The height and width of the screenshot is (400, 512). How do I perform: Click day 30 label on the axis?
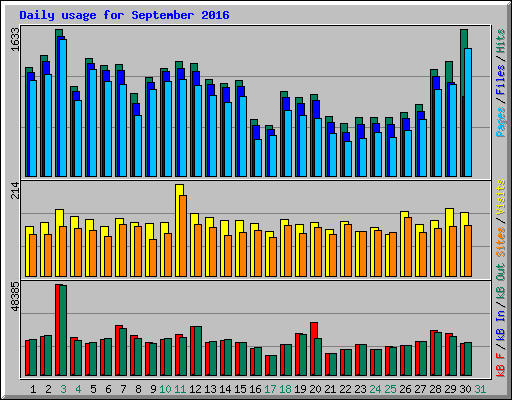click(x=465, y=389)
